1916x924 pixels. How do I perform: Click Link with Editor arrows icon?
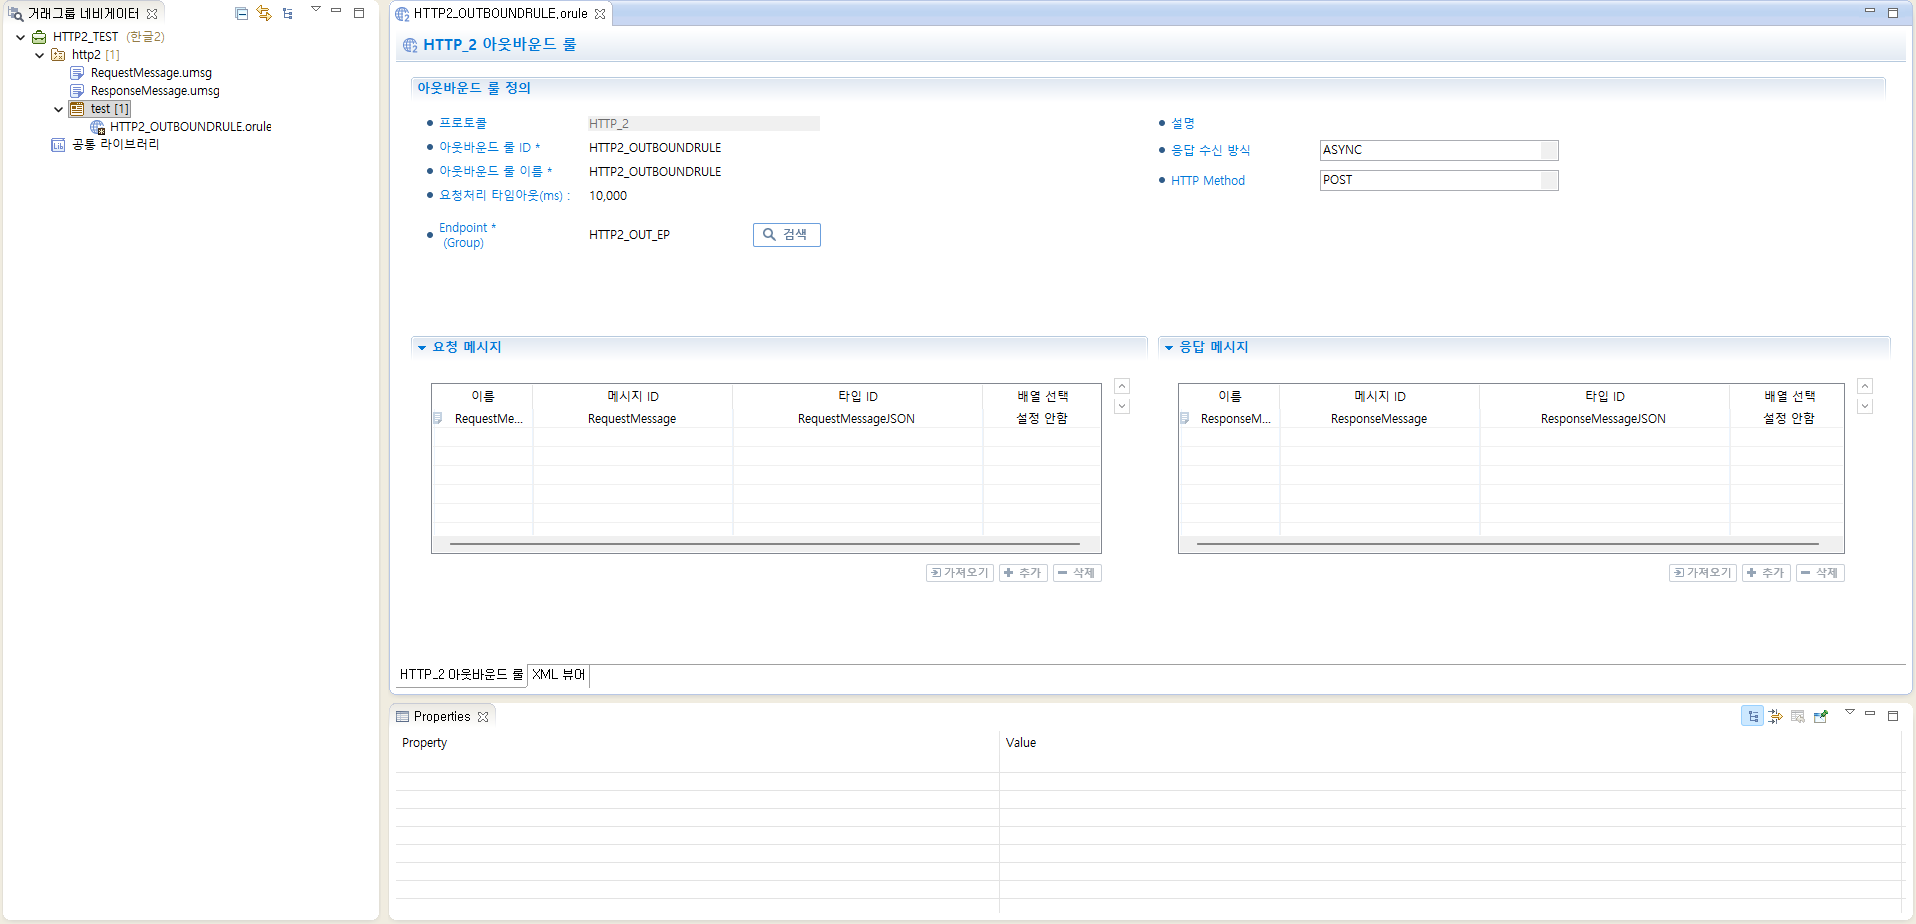[x=264, y=13]
